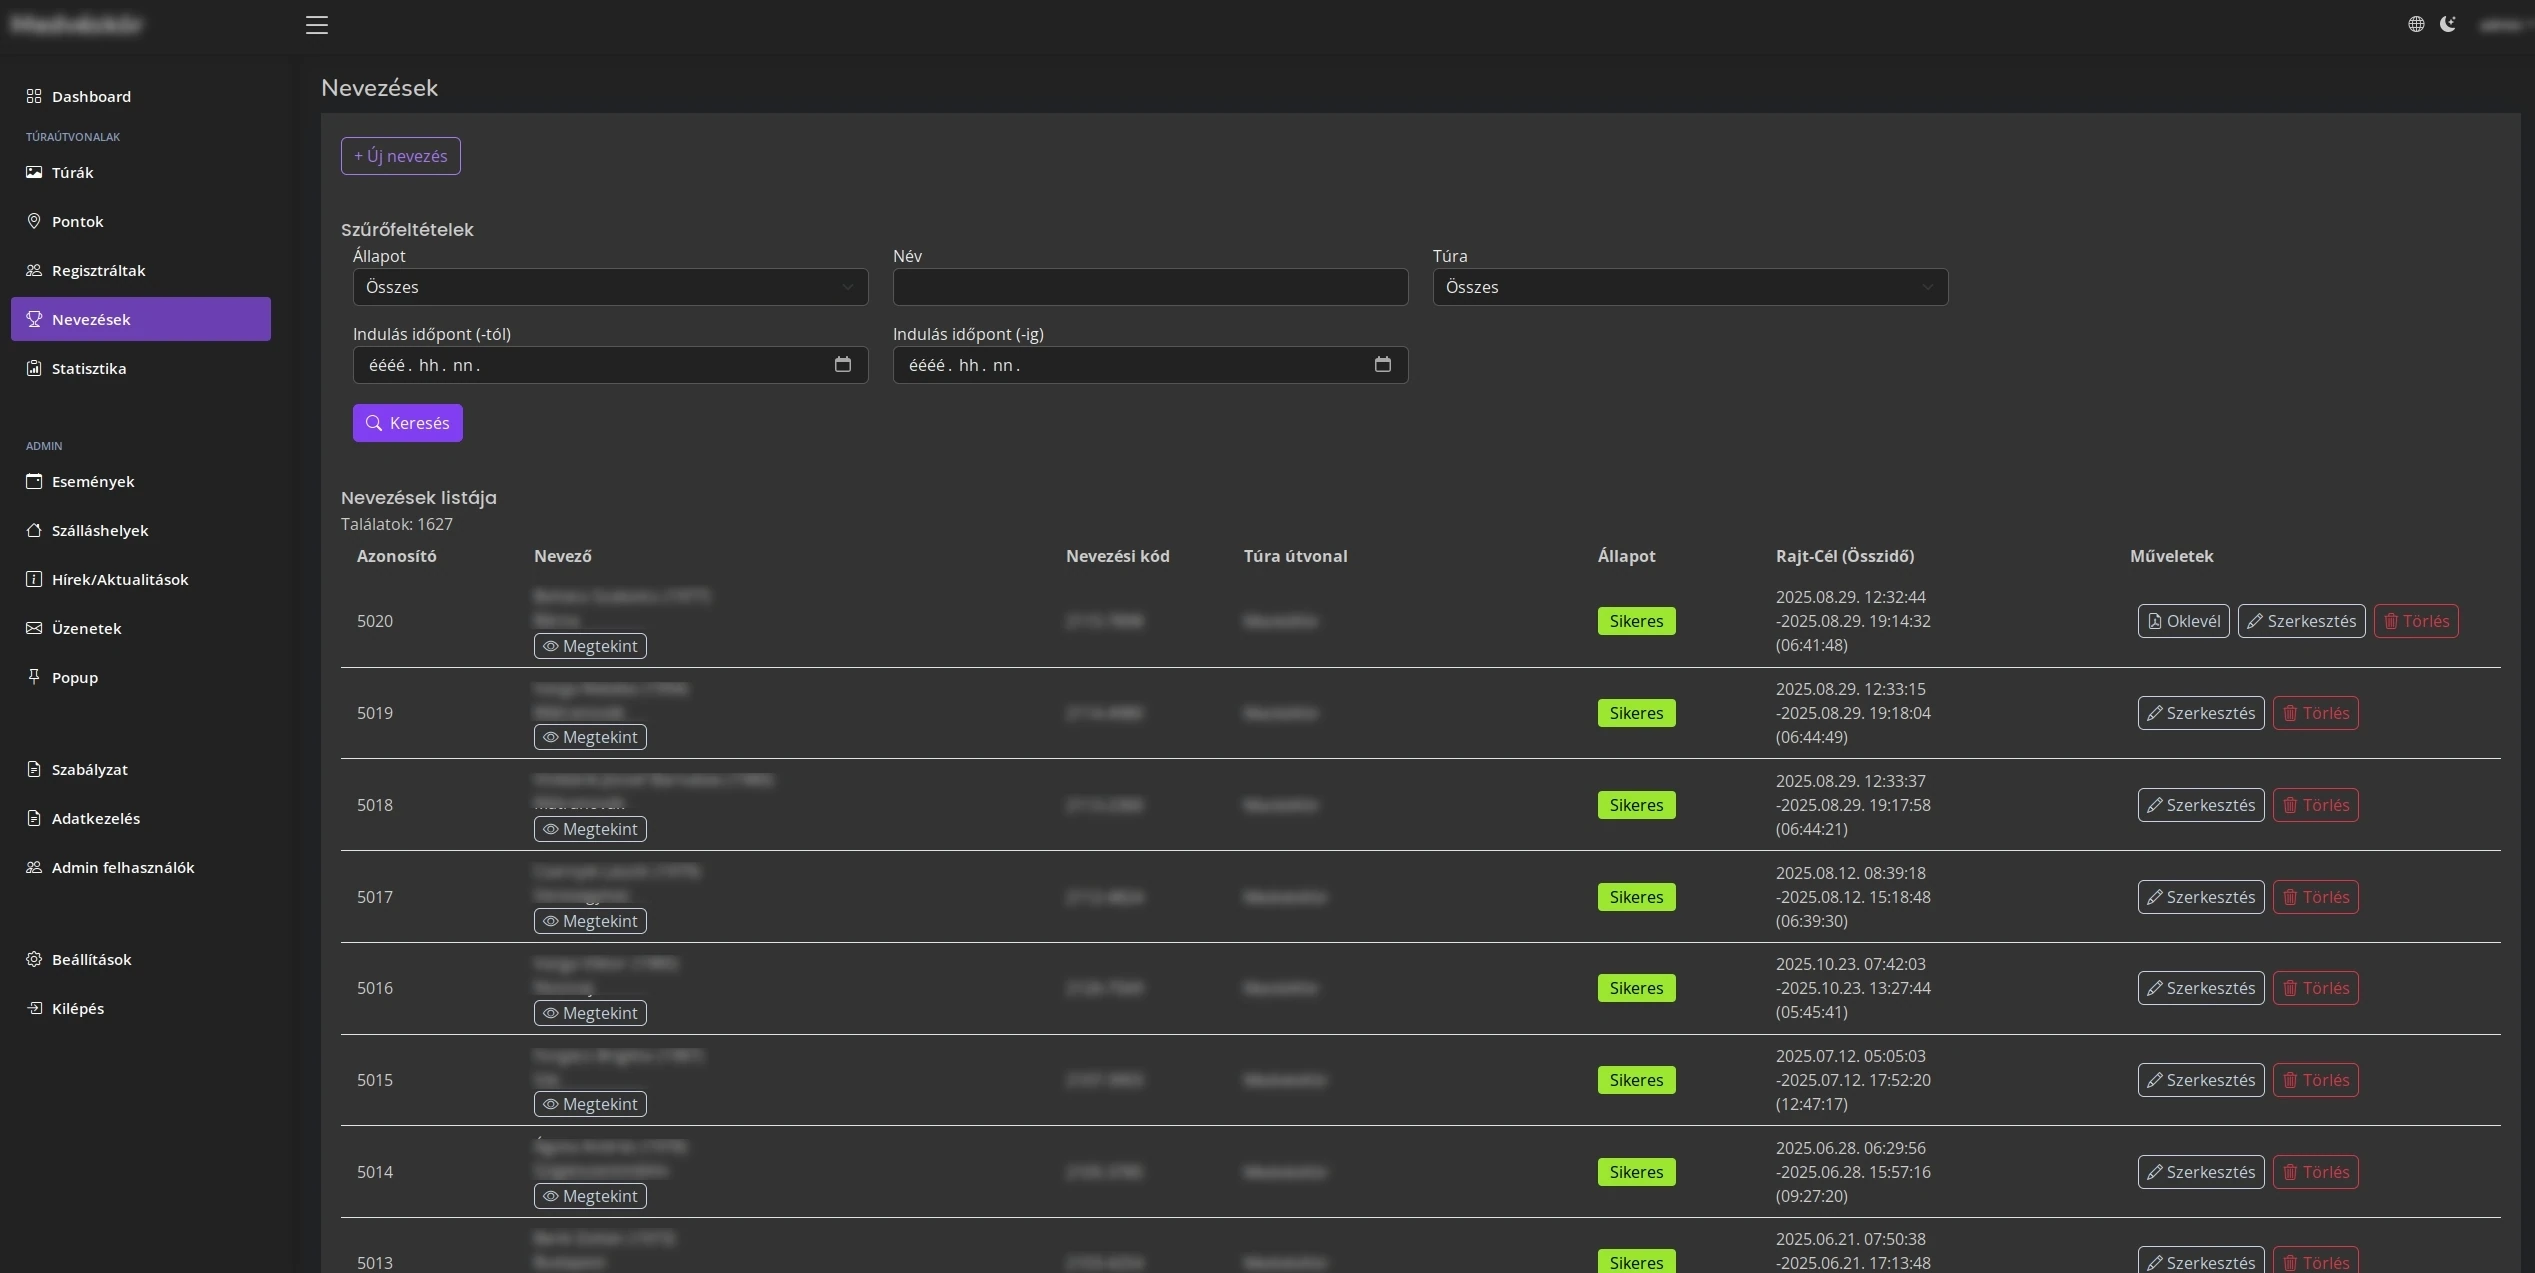Viewport: 2535px width, 1273px height.
Task: Open language globe icon in header
Action: 2415,25
